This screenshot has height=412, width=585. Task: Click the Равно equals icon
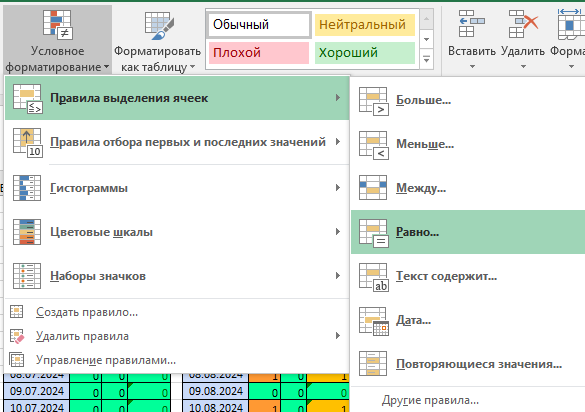[x=373, y=233]
